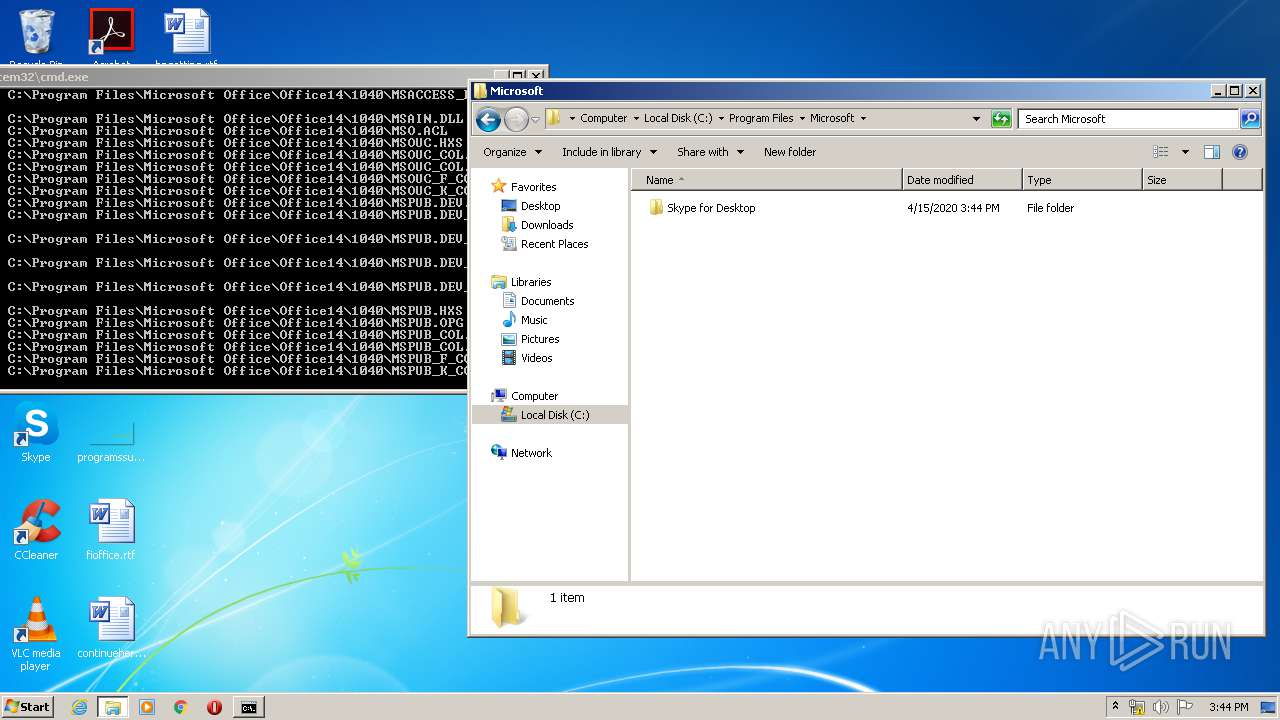Viewport: 1280px width, 720px height.
Task: Open Downloads in Favorites
Action: pyautogui.click(x=547, y=225)
